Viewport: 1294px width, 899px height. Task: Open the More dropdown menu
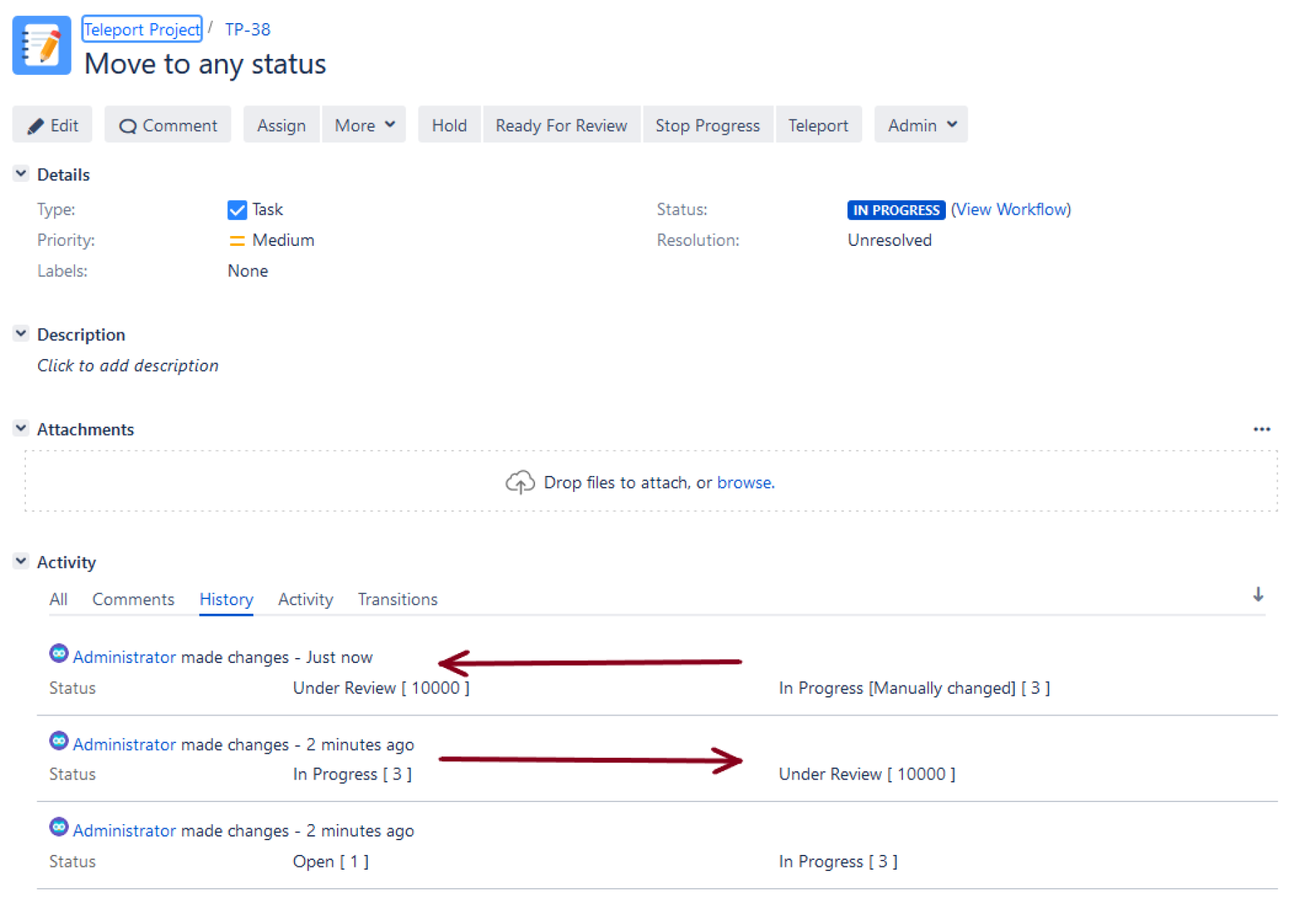[364, 125]
